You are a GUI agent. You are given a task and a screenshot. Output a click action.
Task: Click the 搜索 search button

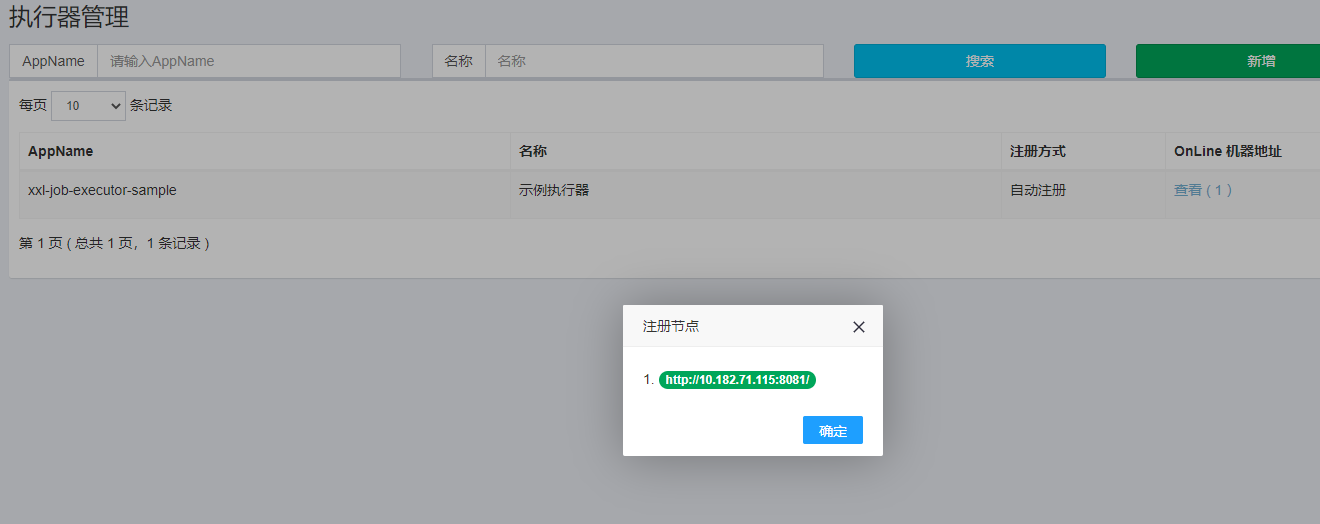(979, 61)
